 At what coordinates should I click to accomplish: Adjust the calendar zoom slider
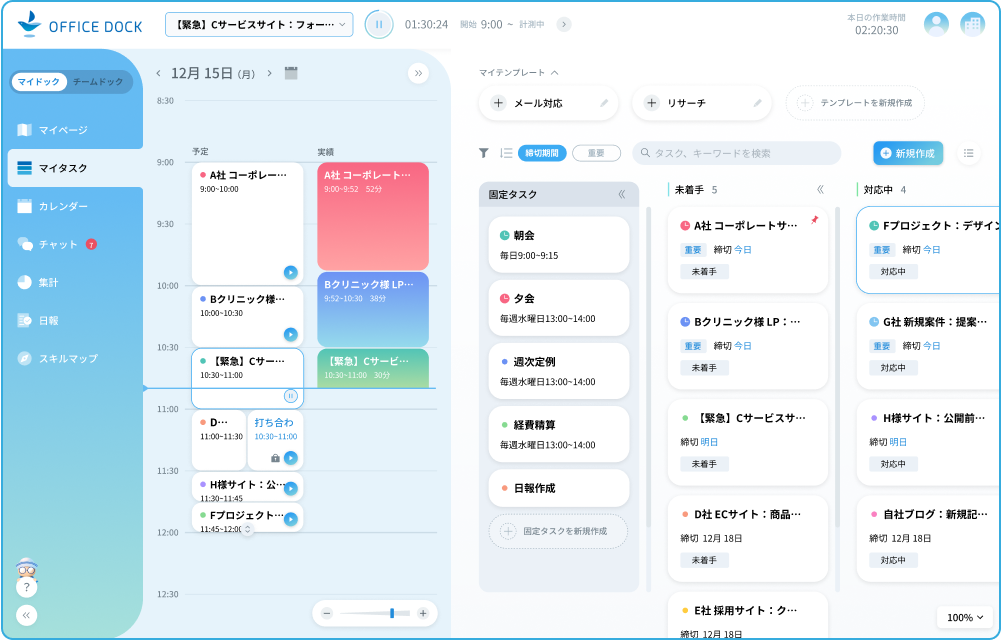pos(390,613)
